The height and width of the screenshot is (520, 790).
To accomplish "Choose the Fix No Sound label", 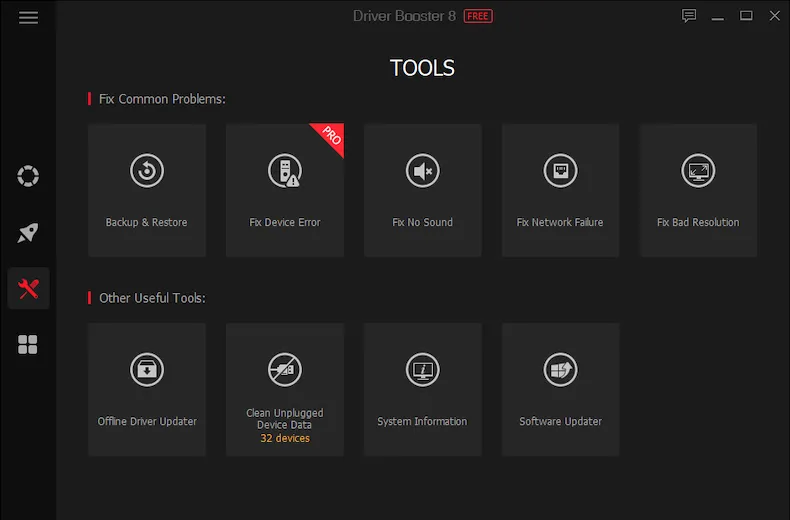I will tap(422, 222).
